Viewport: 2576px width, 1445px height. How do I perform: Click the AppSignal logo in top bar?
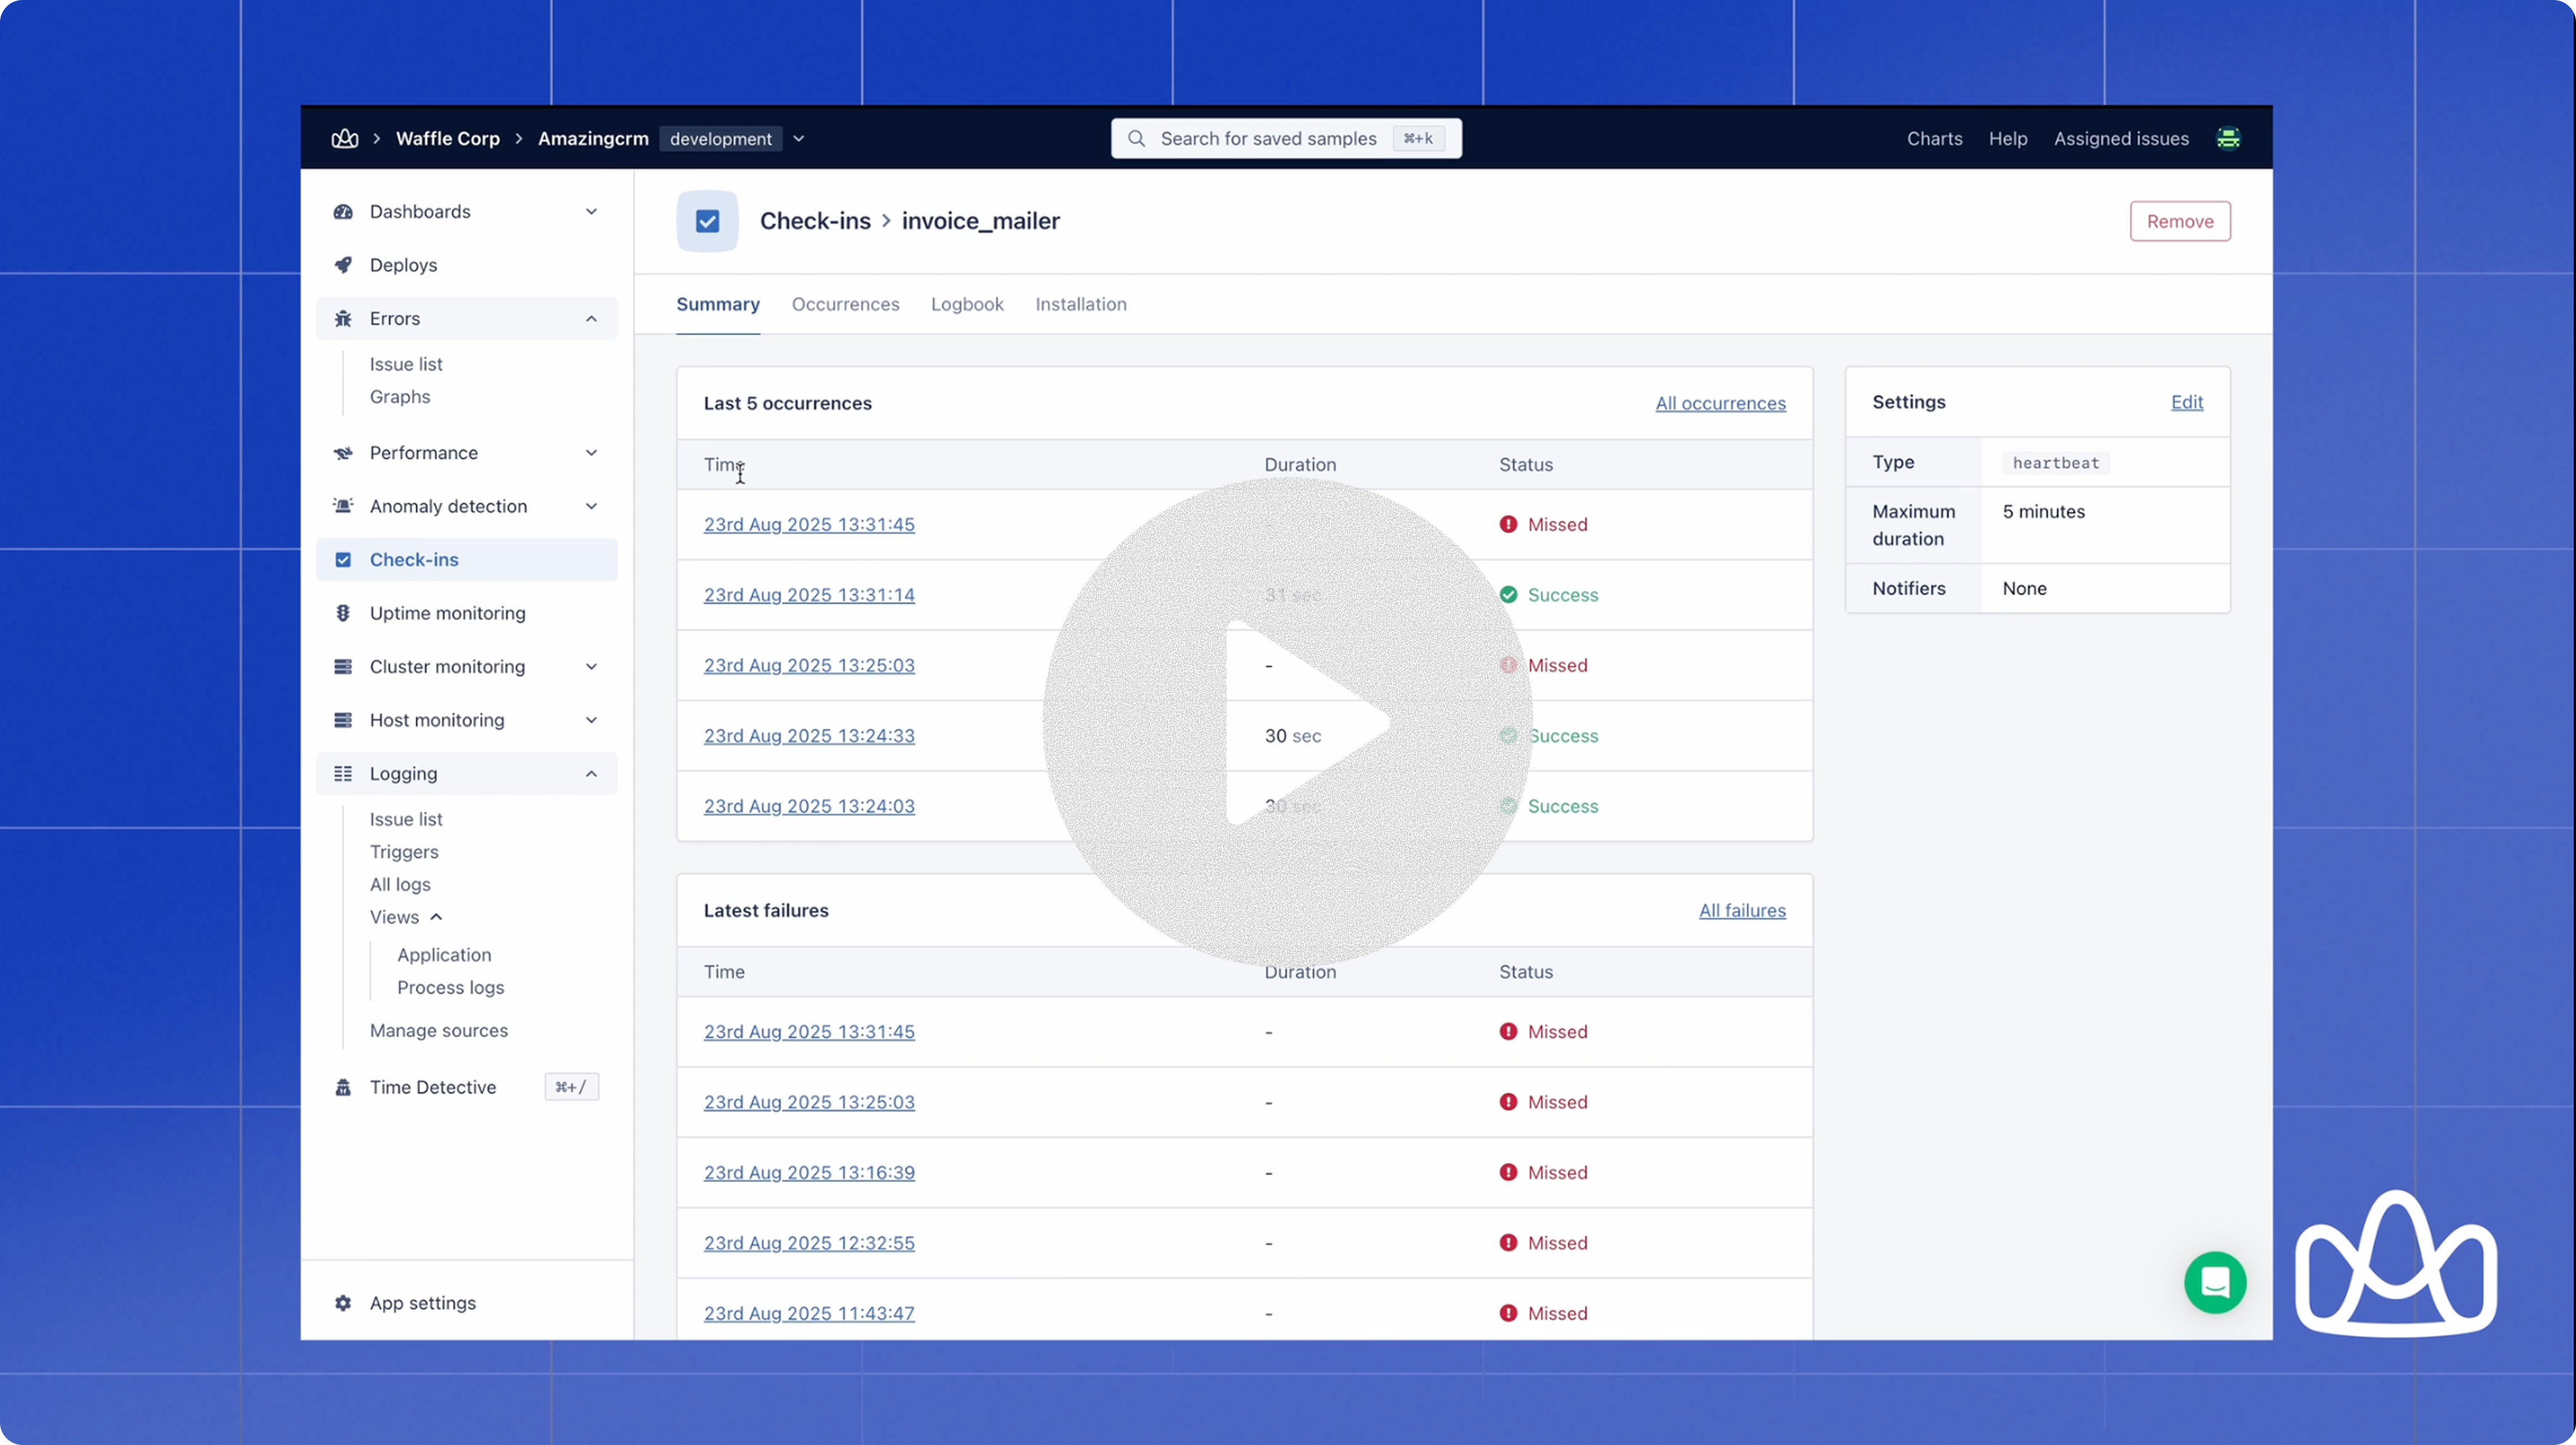[x=344, y=138]
